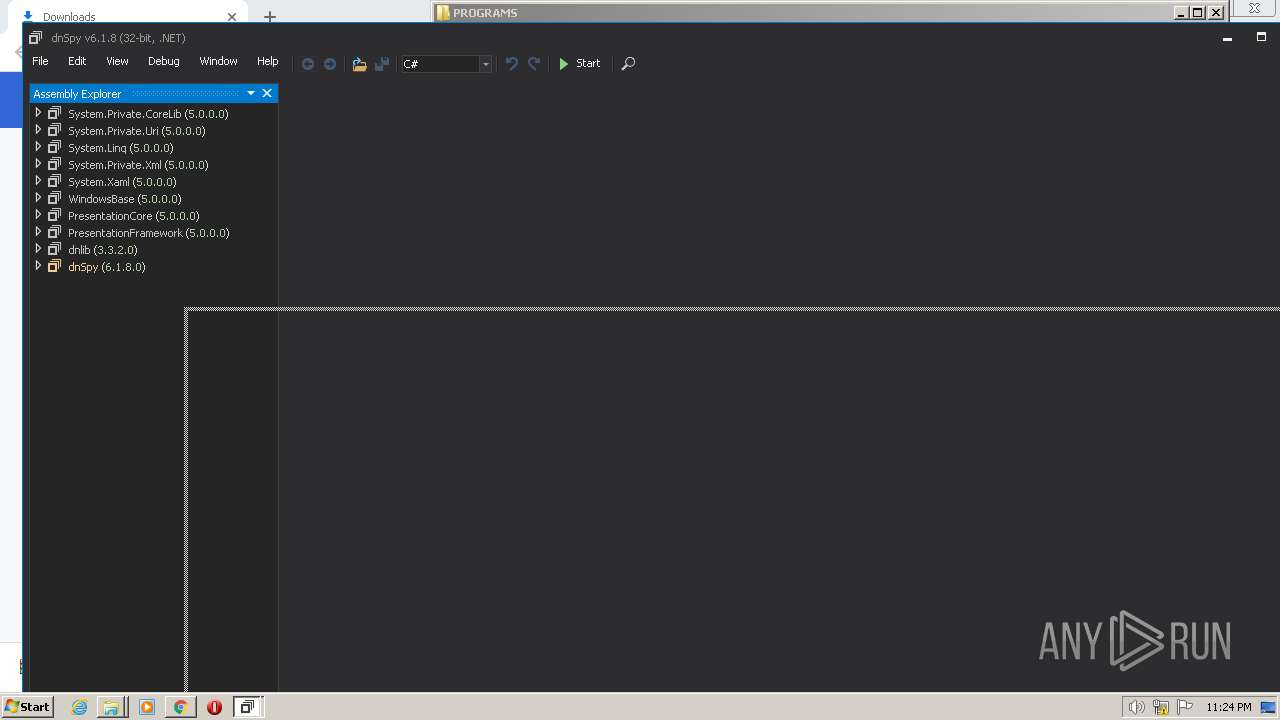Expand the System.Linq node
Screen dimensions: 1280x720
point(38,147)
